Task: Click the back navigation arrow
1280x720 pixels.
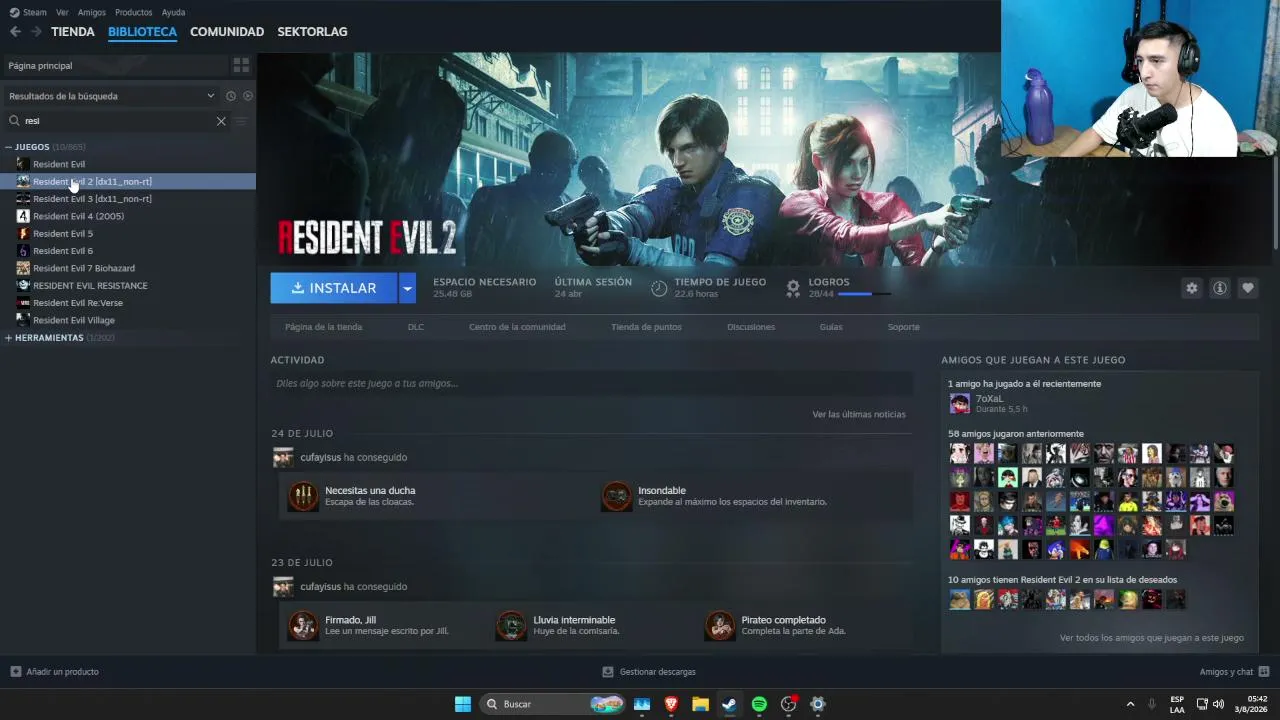Action: 15,32
